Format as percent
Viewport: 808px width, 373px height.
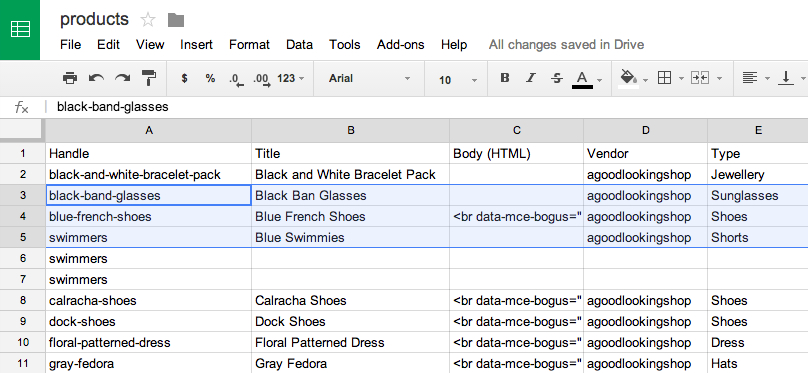point(210,78)
